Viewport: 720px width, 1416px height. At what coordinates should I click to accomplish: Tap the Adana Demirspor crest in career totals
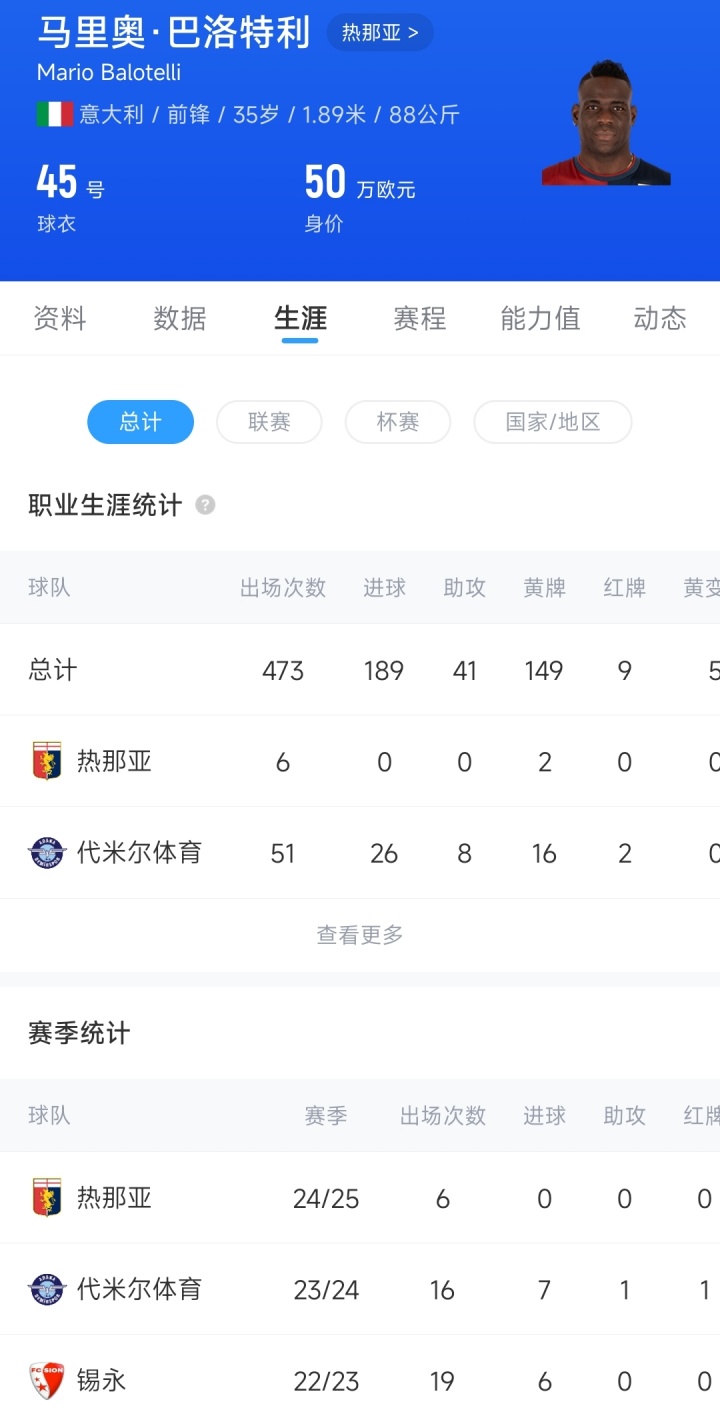point(47,853)
